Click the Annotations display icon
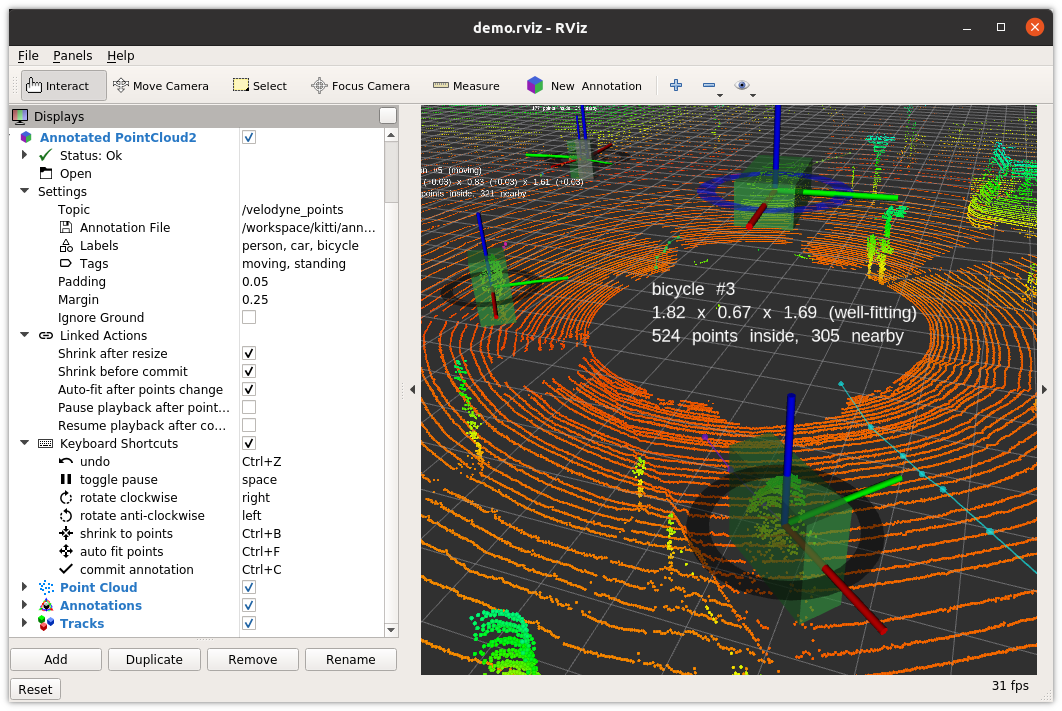Screen dimensions: 1062x711 click(x=46, y=605)
